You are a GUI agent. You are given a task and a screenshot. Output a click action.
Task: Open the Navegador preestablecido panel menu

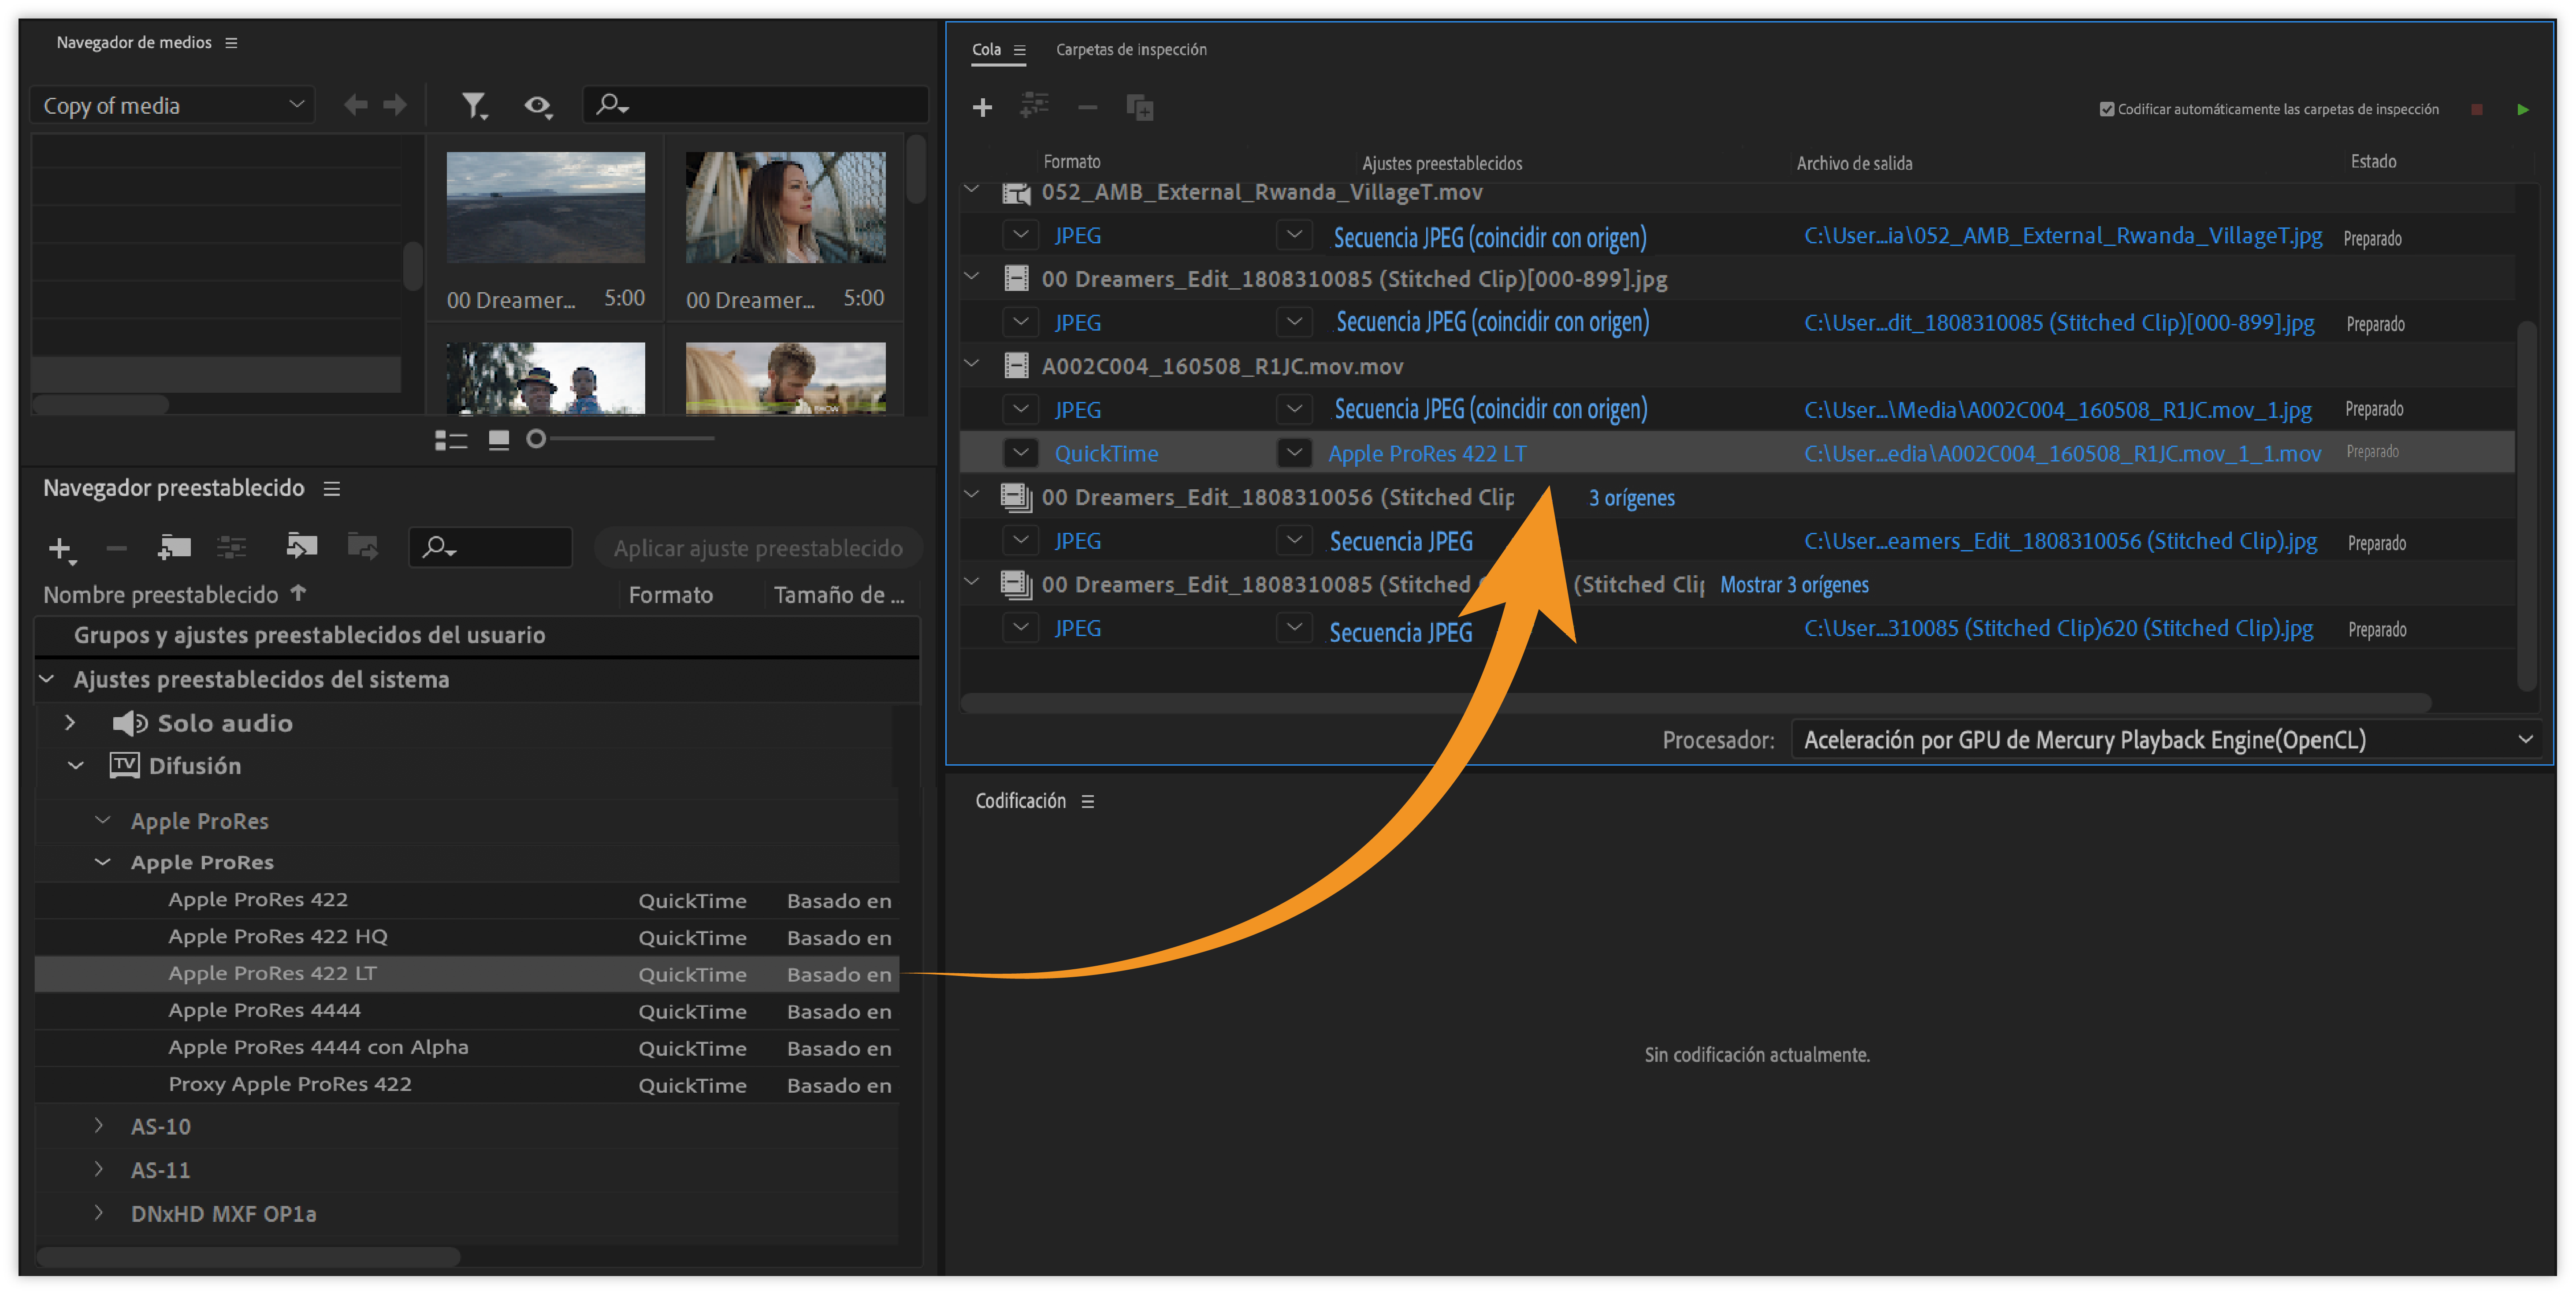[332, 488]
